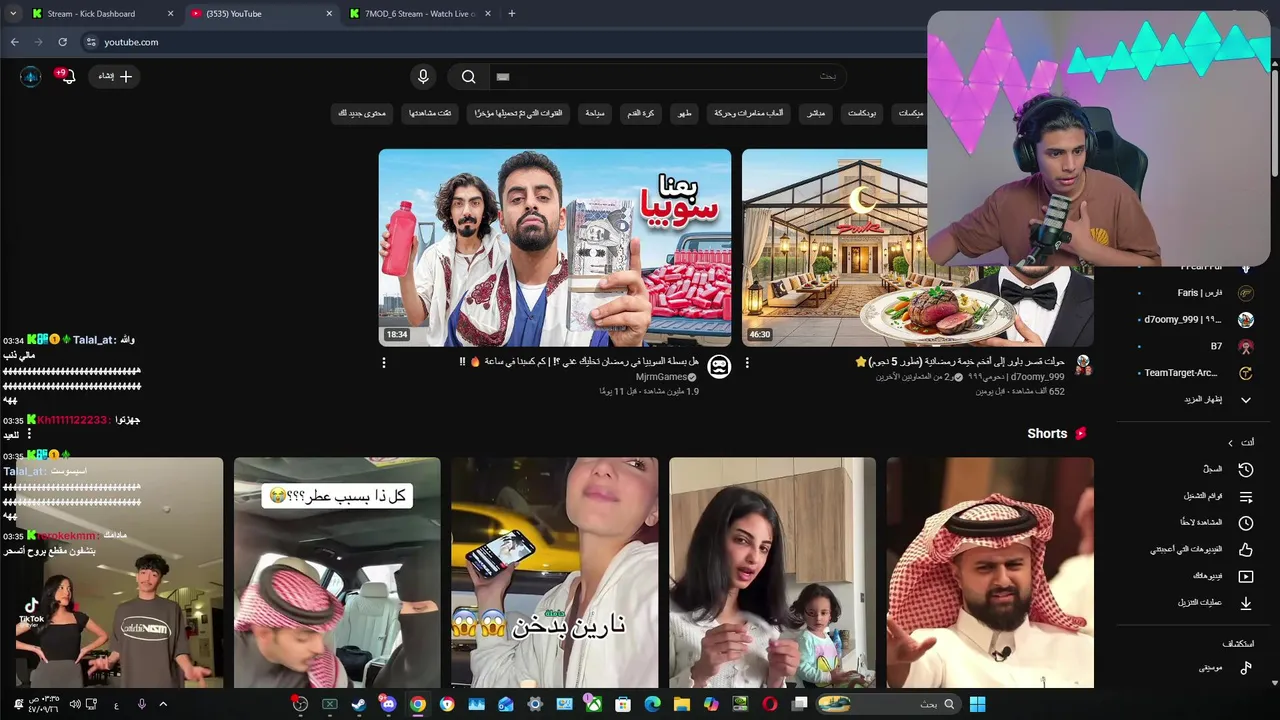This screenshot has width=1280, height=720.
Task: Select the سياحة filter chip
Action: [x=594, y=113]
